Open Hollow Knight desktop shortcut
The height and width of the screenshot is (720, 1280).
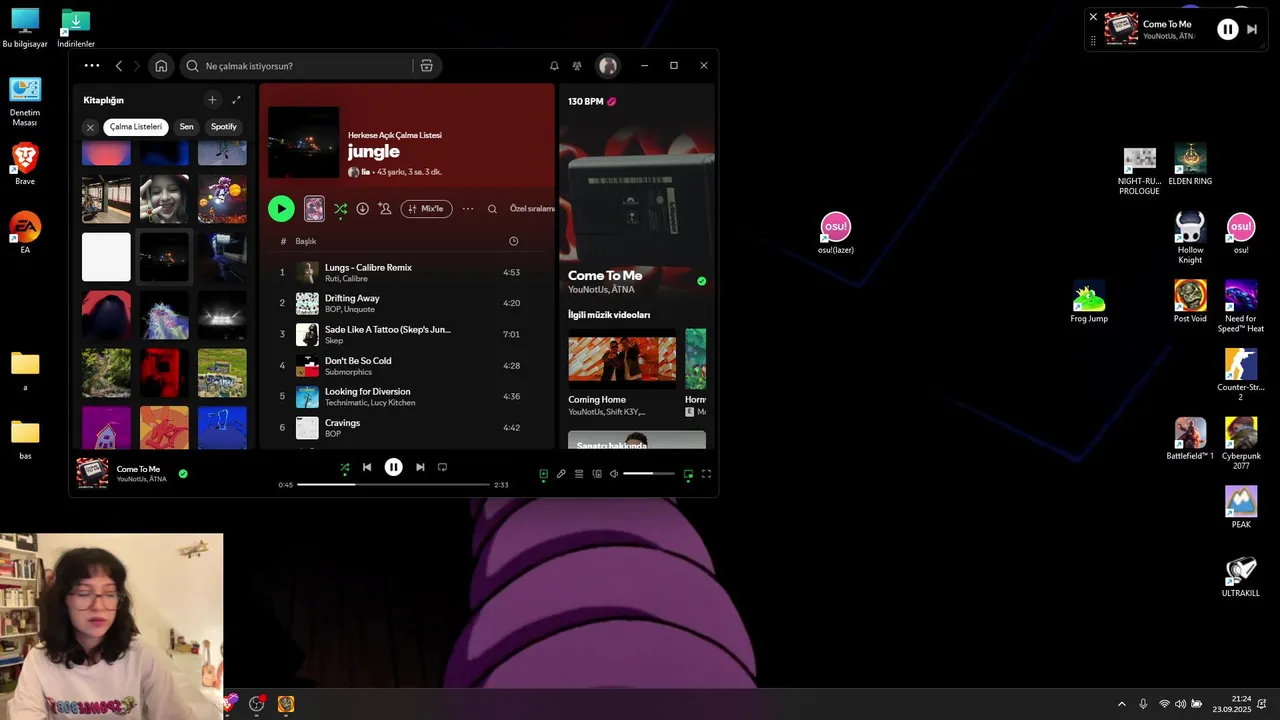pyautogui.click(x=1190, y=238)
